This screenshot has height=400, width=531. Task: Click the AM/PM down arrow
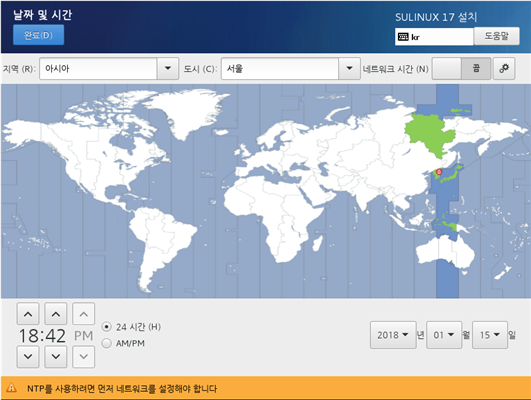84,356
